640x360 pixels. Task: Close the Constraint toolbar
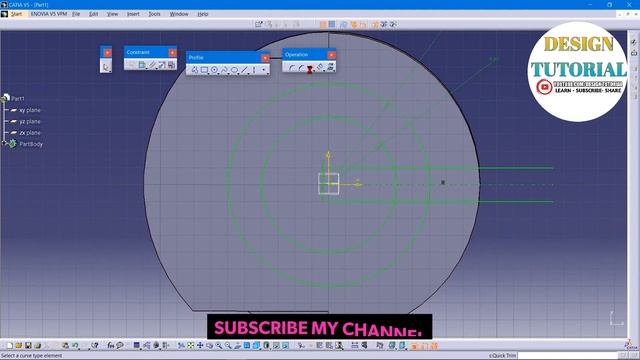point(172,52)
